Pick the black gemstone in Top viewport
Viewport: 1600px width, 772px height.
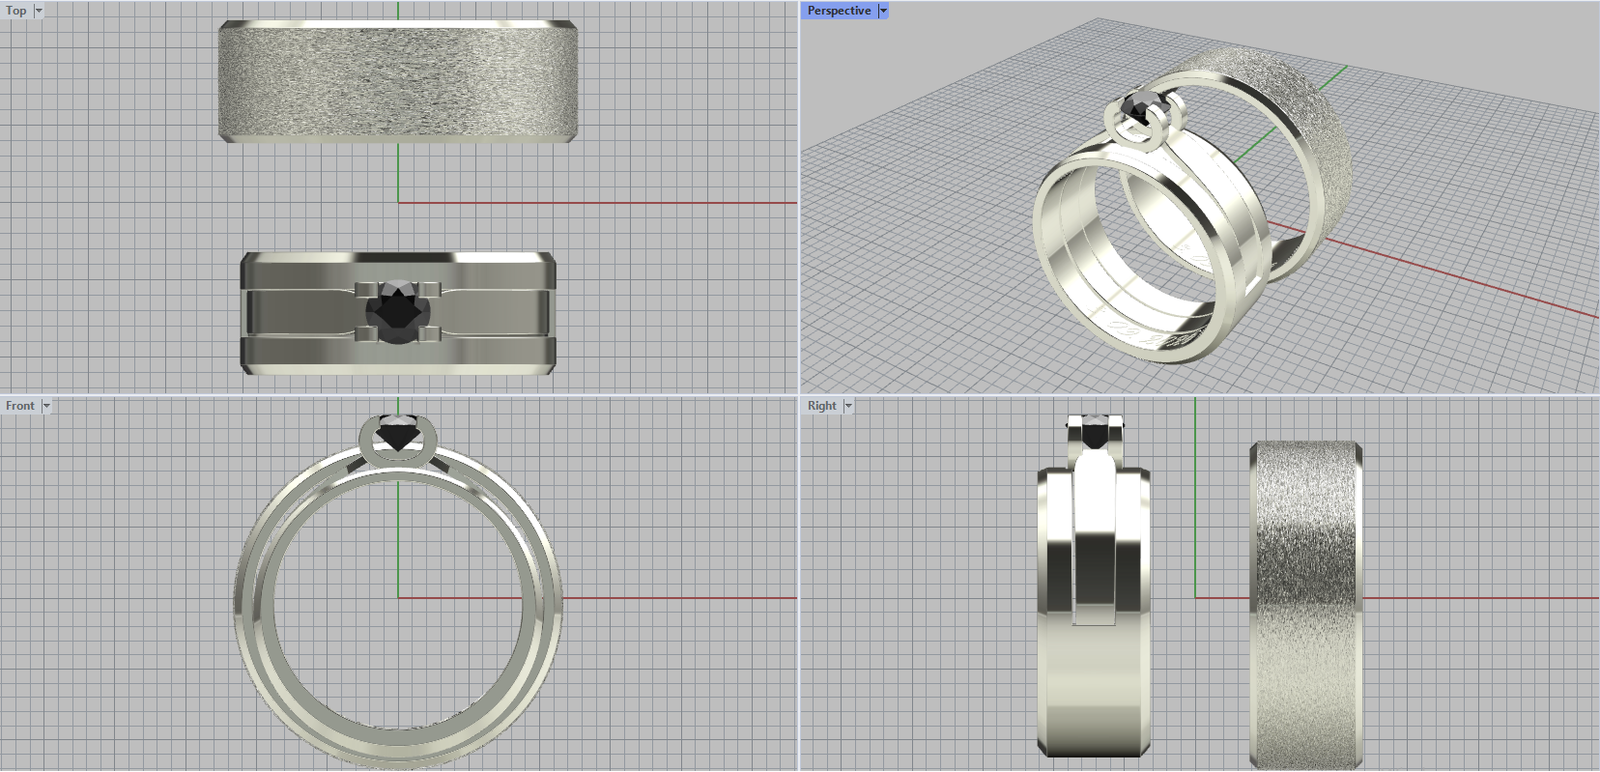[x=397, y=313]
